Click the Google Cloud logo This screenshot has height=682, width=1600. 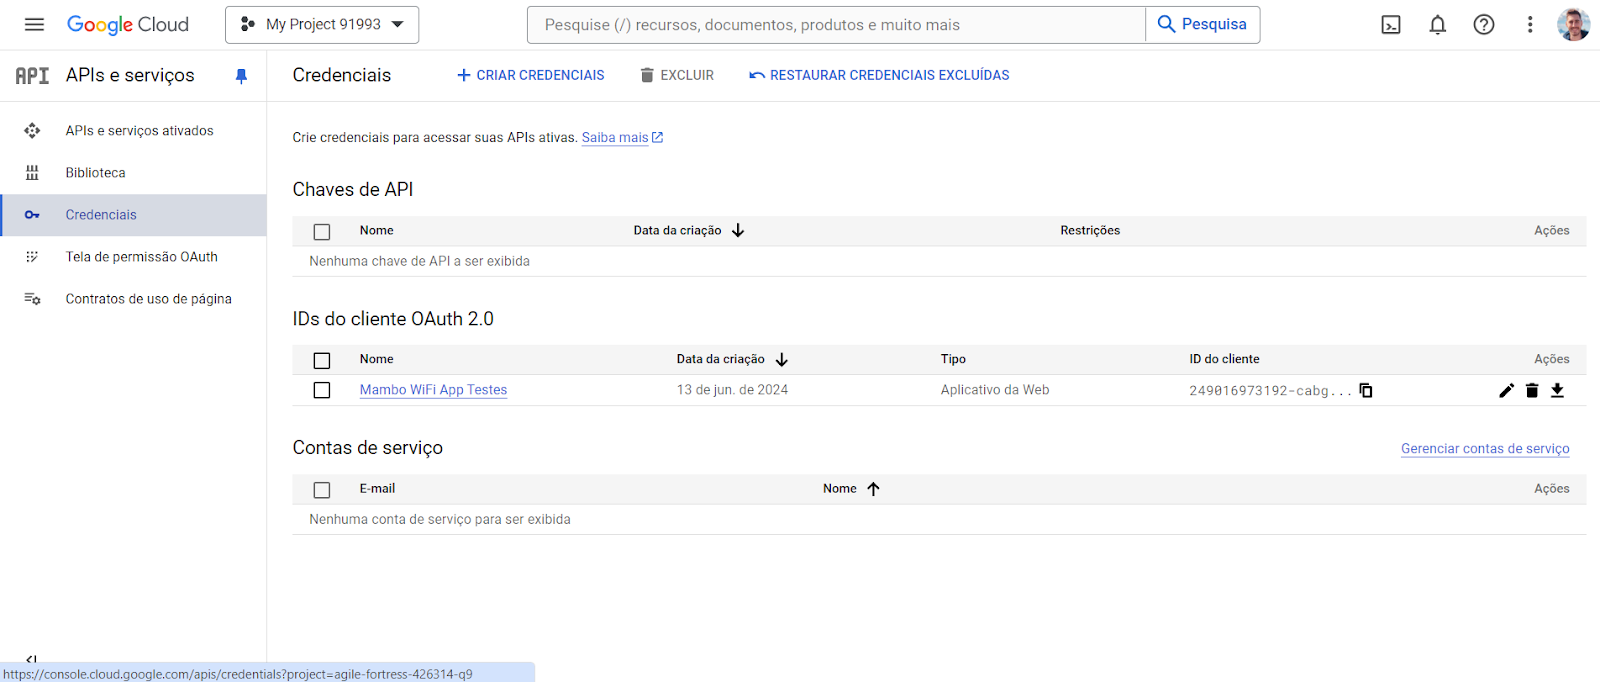click(x=128, y=25)
